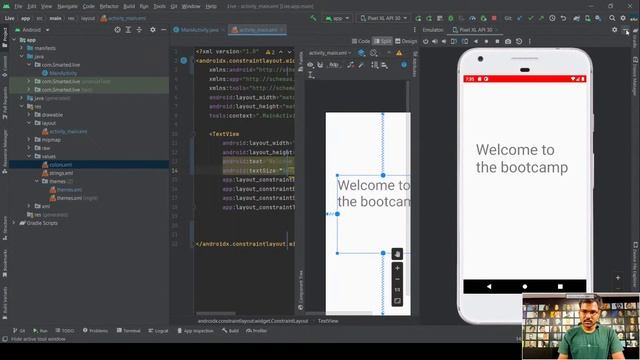
Task: Open the File menu
Action: [x=18, y=7]
